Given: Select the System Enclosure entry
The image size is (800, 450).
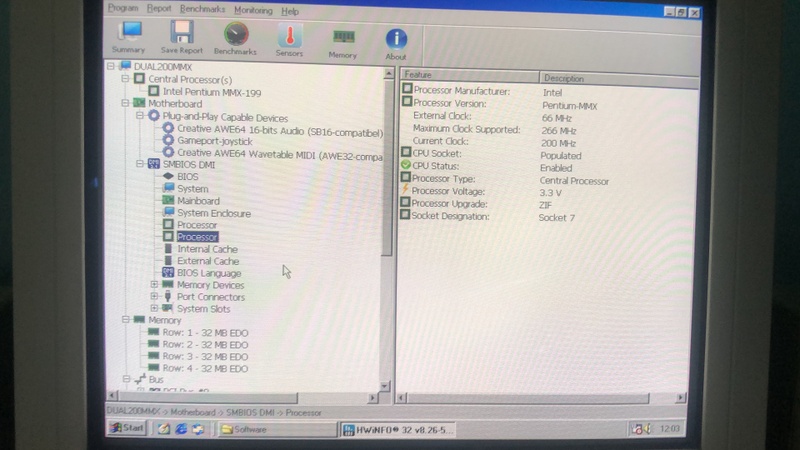Looking at the screenshot, I should [214, 213].
